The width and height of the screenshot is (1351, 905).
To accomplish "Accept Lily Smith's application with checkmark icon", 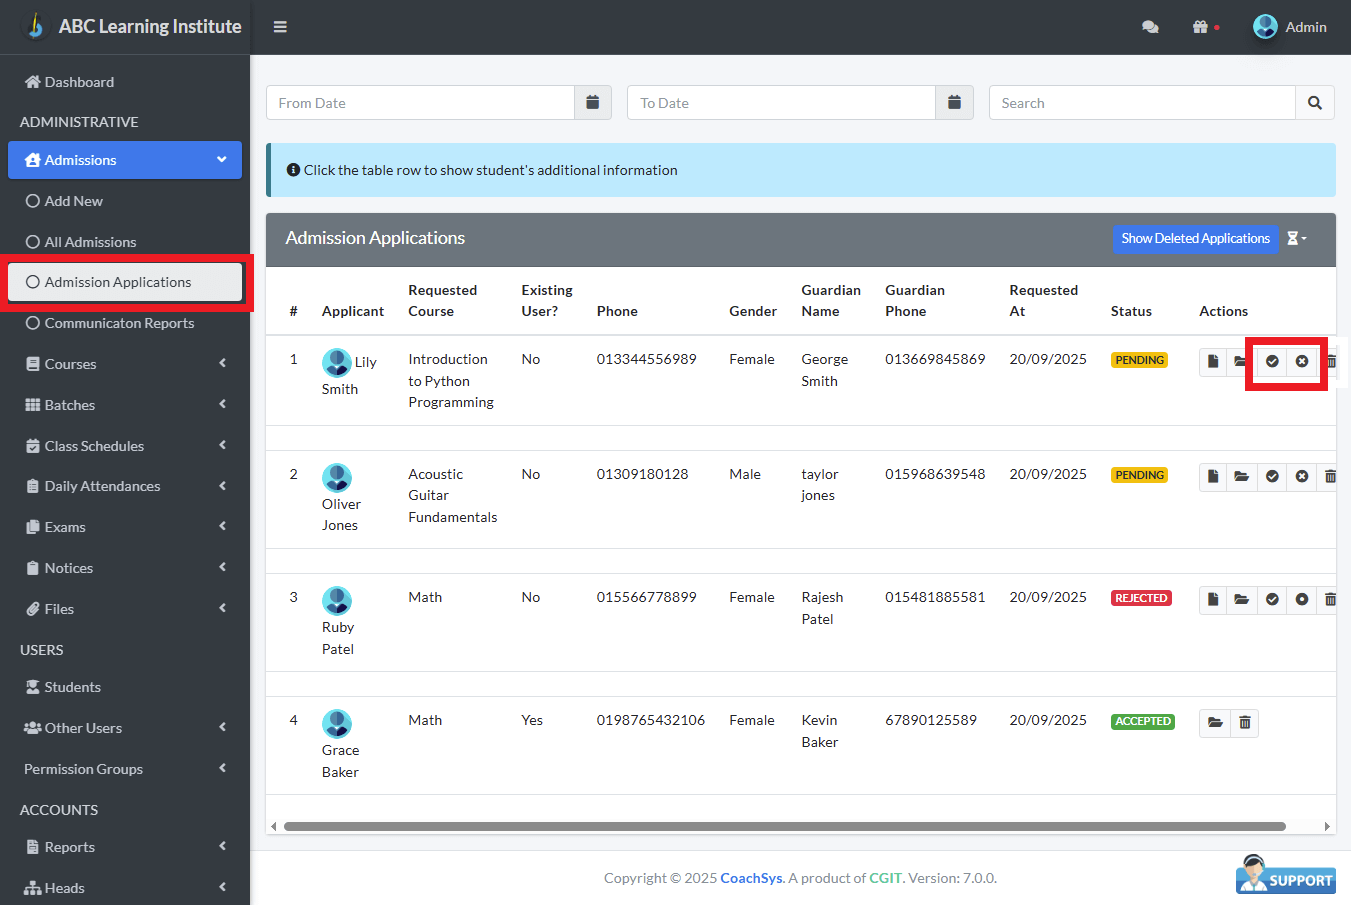I will pos(1272,361).
